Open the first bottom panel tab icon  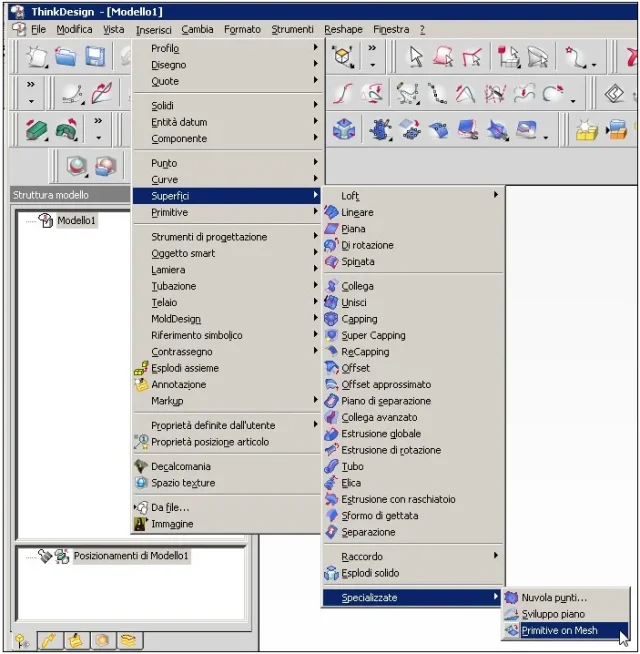click(21, 640)
